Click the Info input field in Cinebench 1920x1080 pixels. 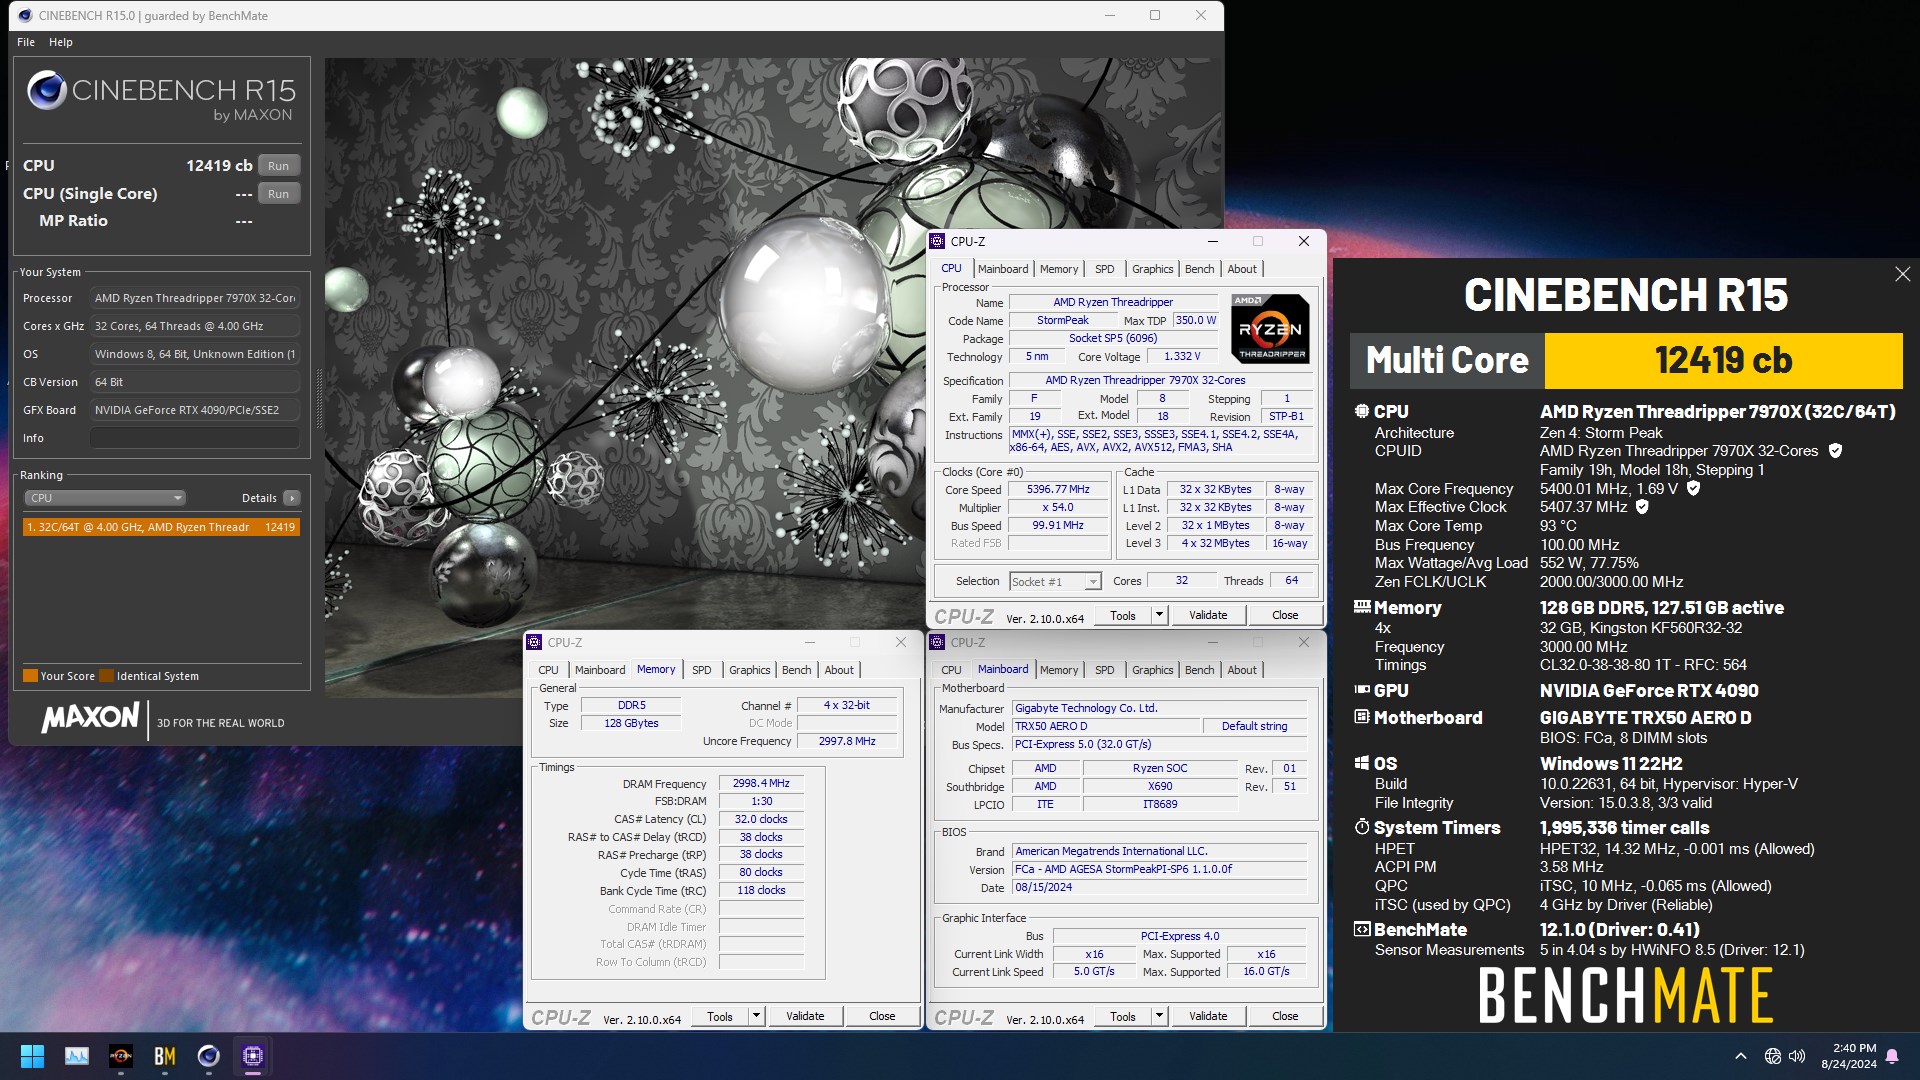click(x=195, y=438)
